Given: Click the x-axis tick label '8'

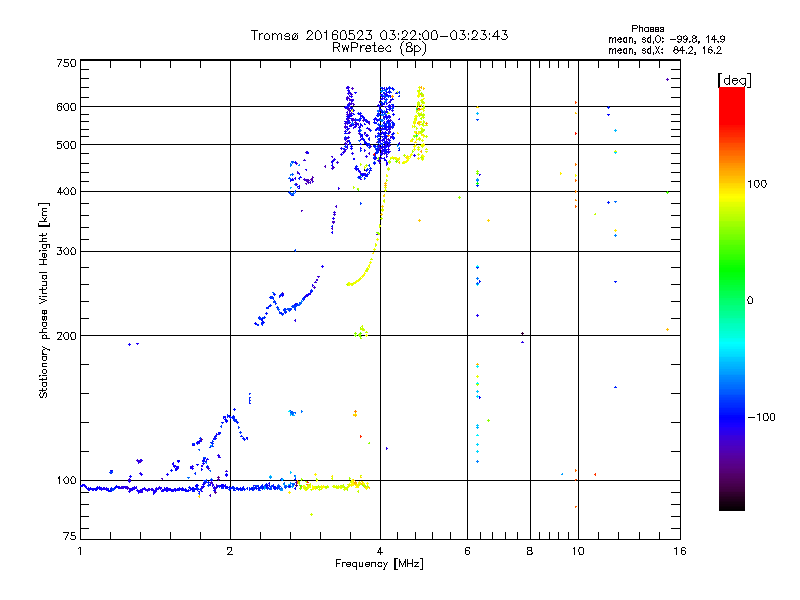Looking at the screenshot, I should 530,551.
